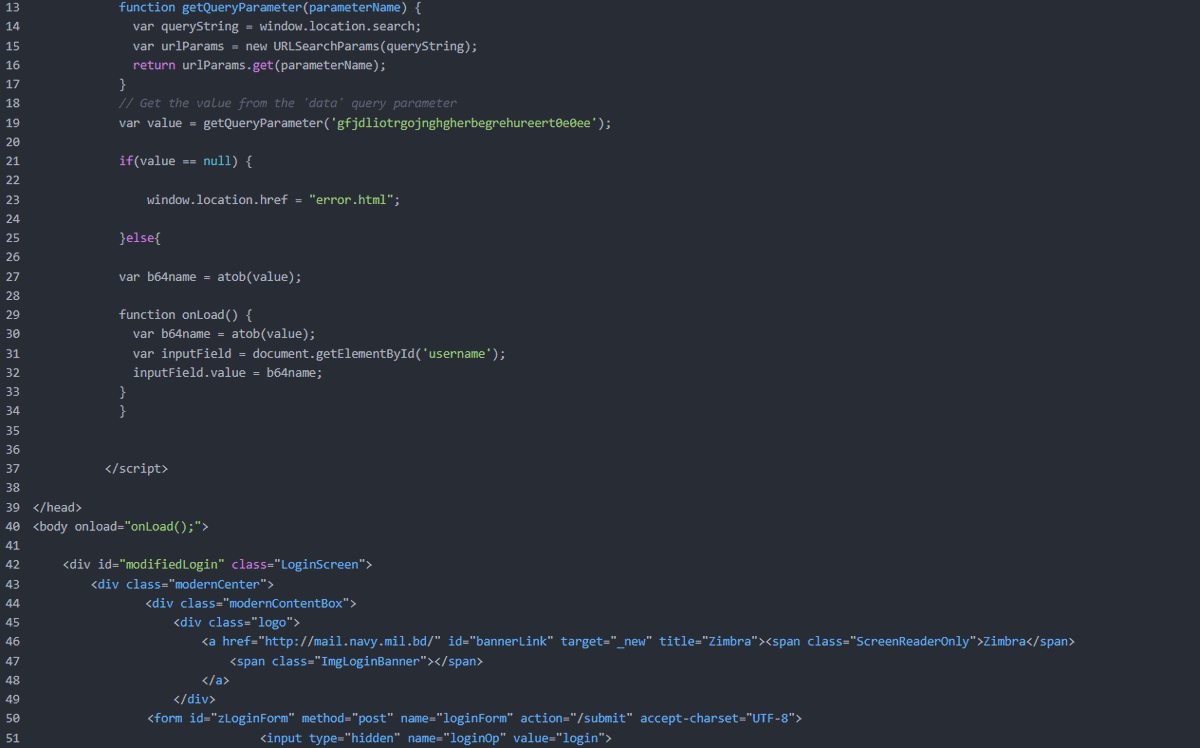This screenshot has width=1200, height=748.
Task: Click the class "LoginScreen" value
Action: click(x=319, y=565)
